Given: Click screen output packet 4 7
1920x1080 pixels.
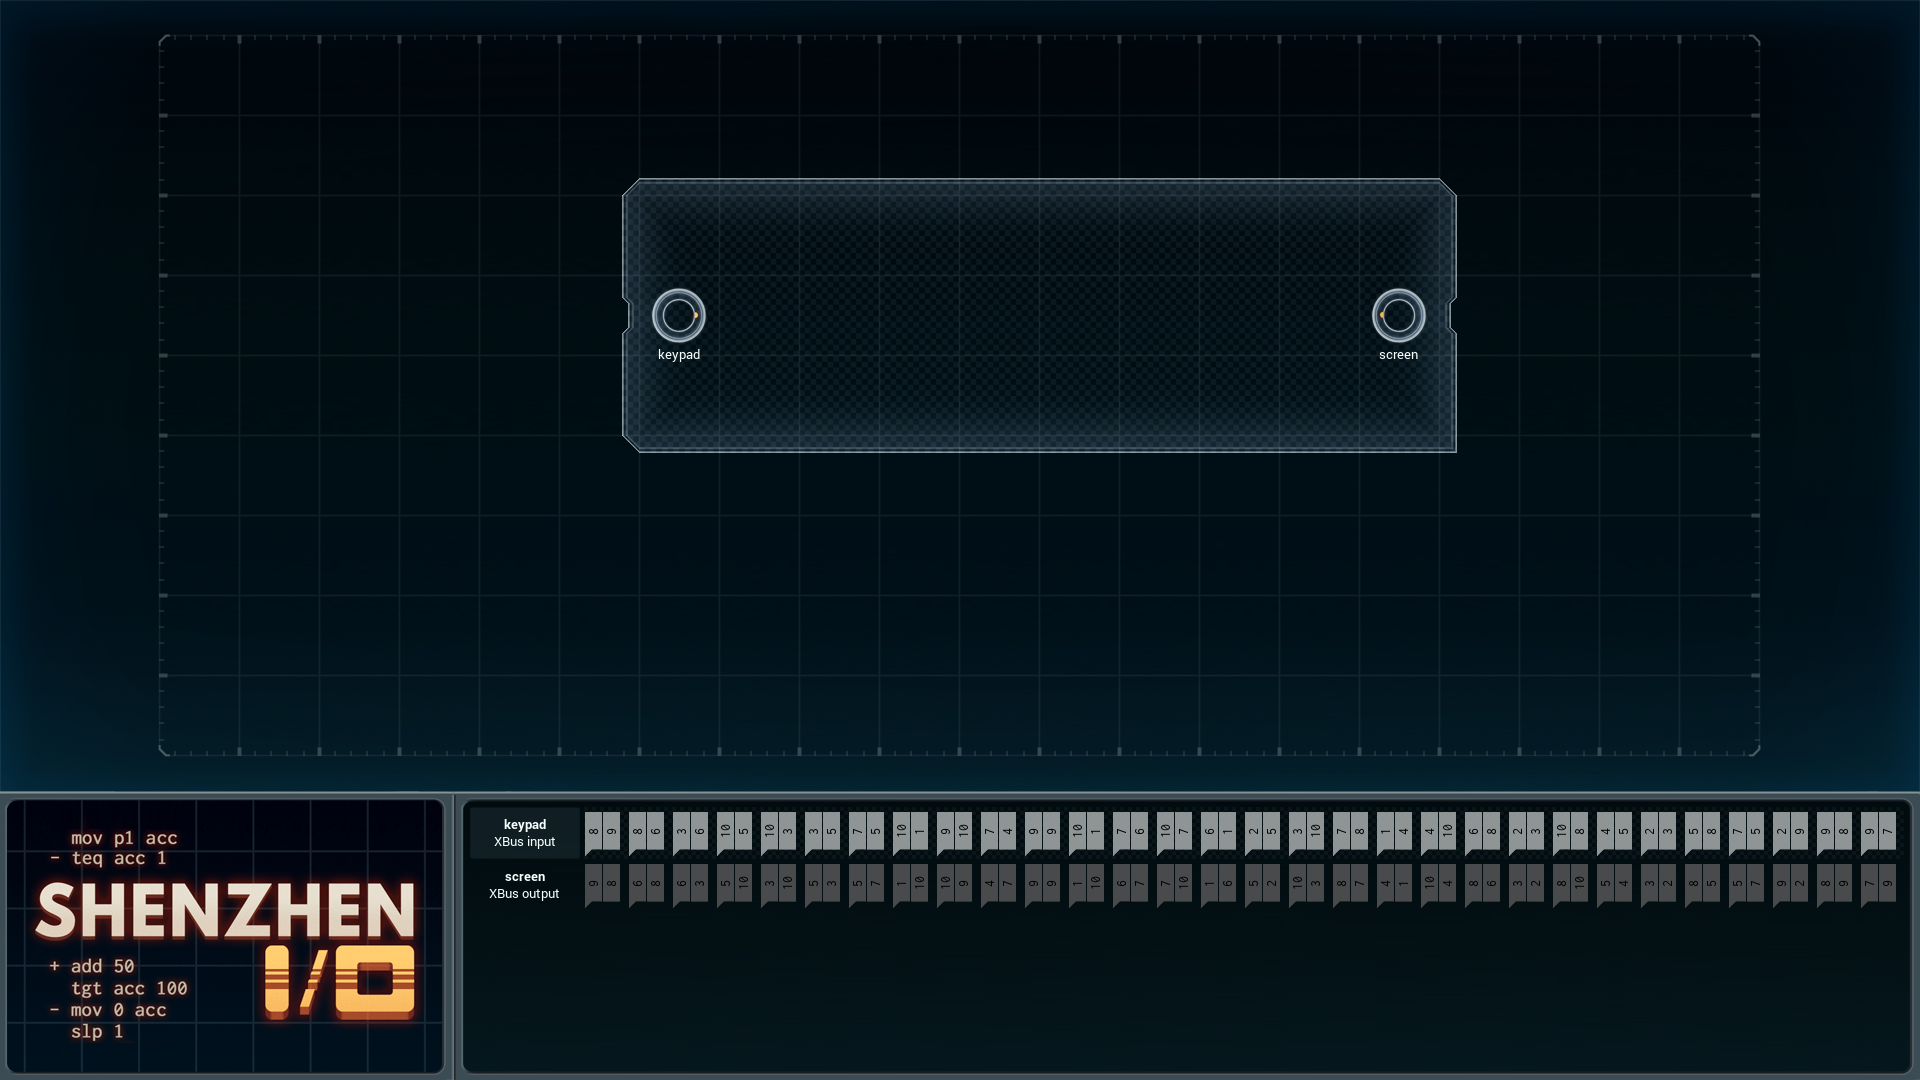Looking at the screenshot, I should click(x=998, y=885).
